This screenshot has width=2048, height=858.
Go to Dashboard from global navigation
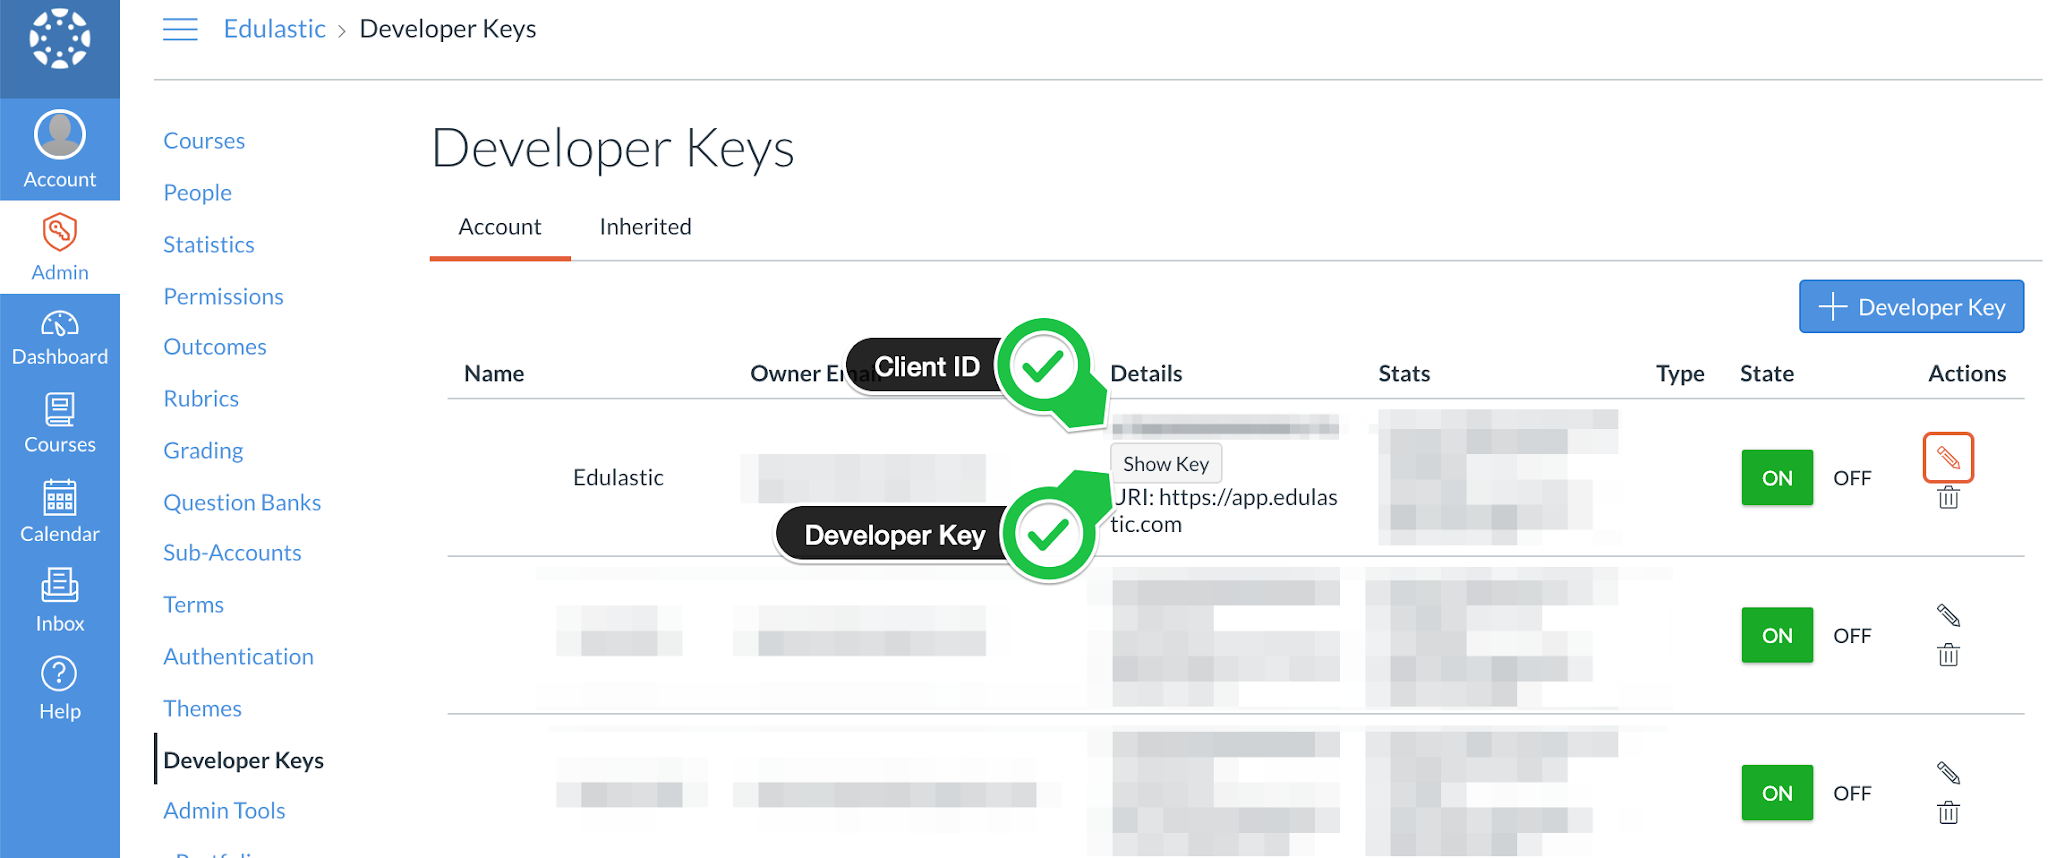click(60, 338)
